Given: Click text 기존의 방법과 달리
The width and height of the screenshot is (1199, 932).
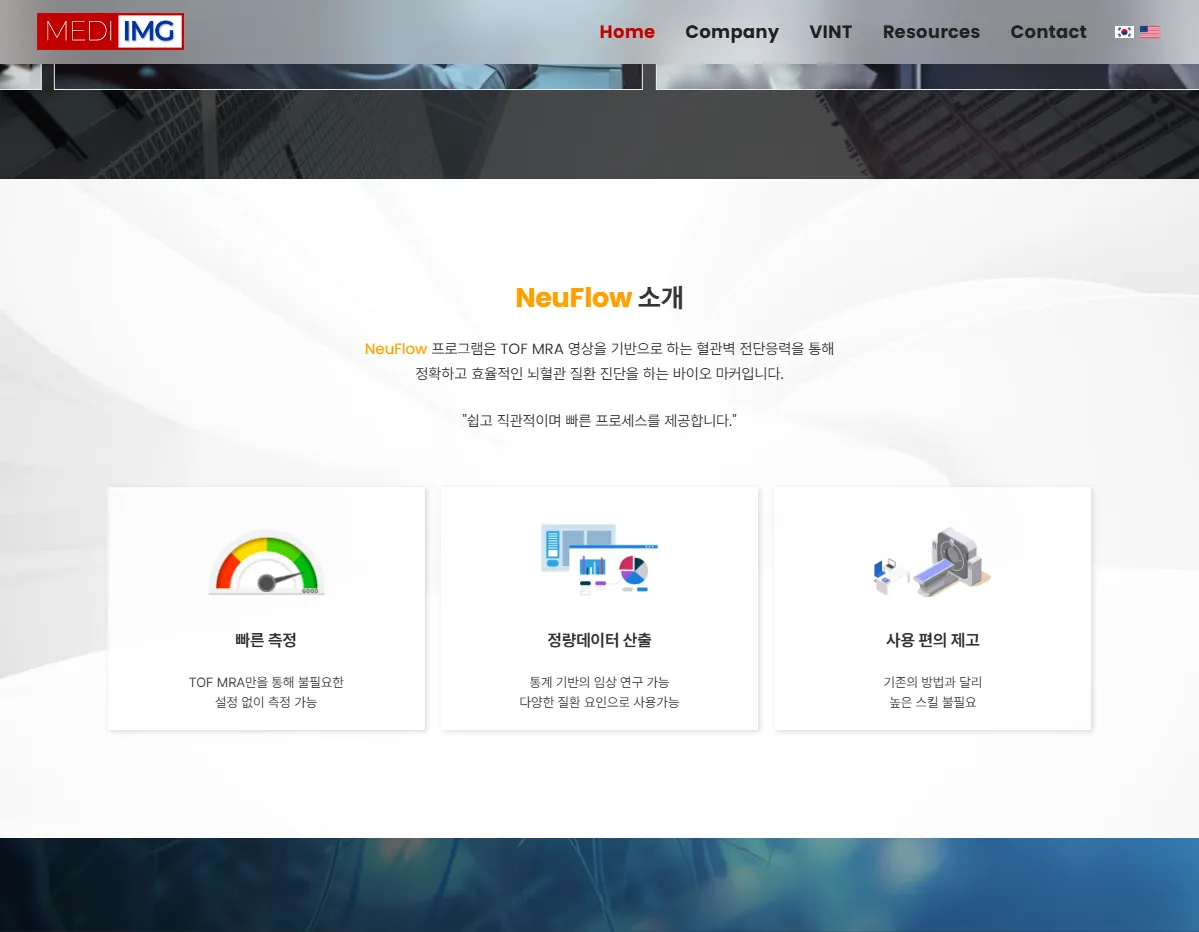Looking at the screenshot, I should tap(933, 682).
